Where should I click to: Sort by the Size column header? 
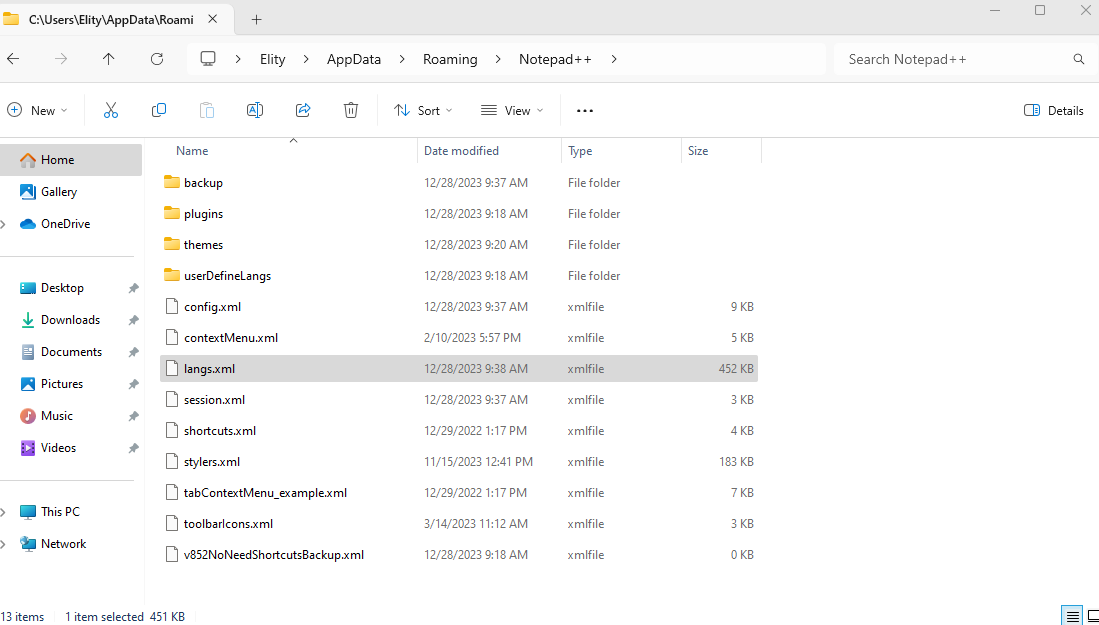point(697,151)
